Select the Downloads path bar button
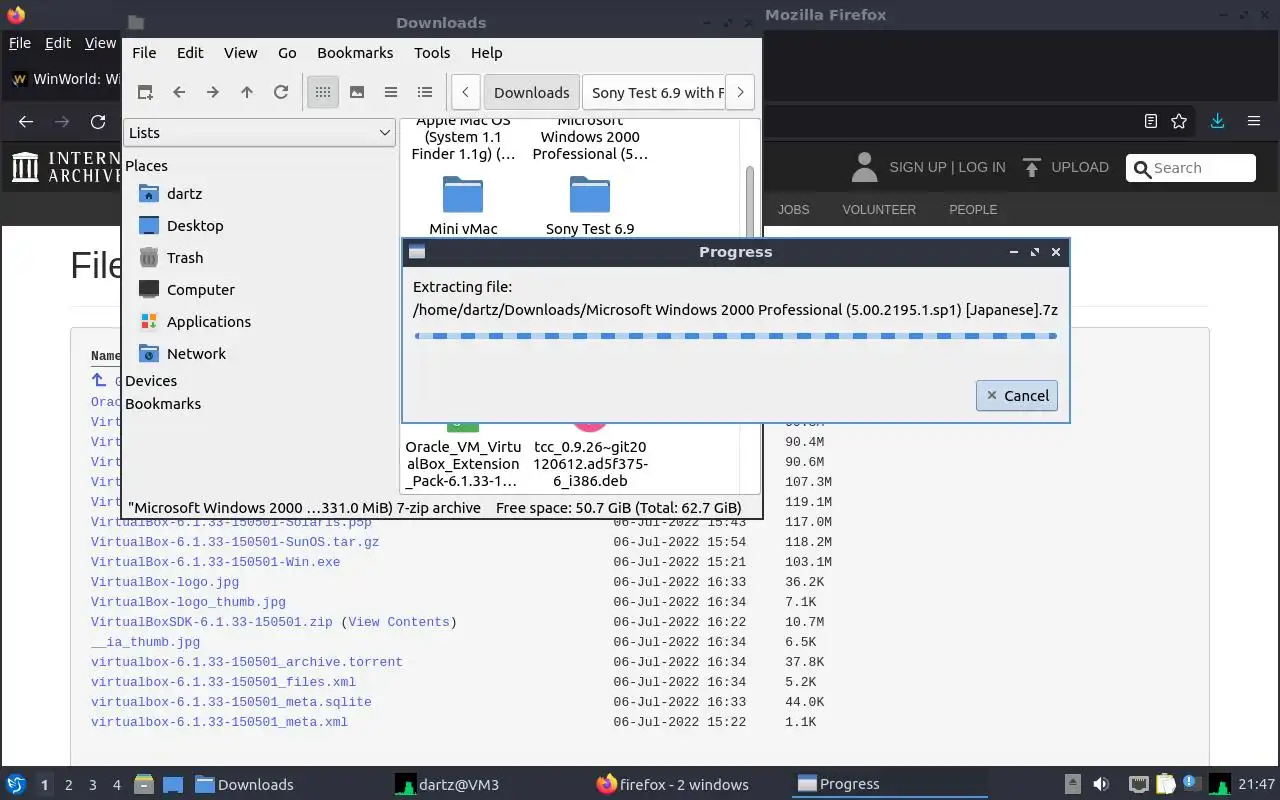 [531, 92]
